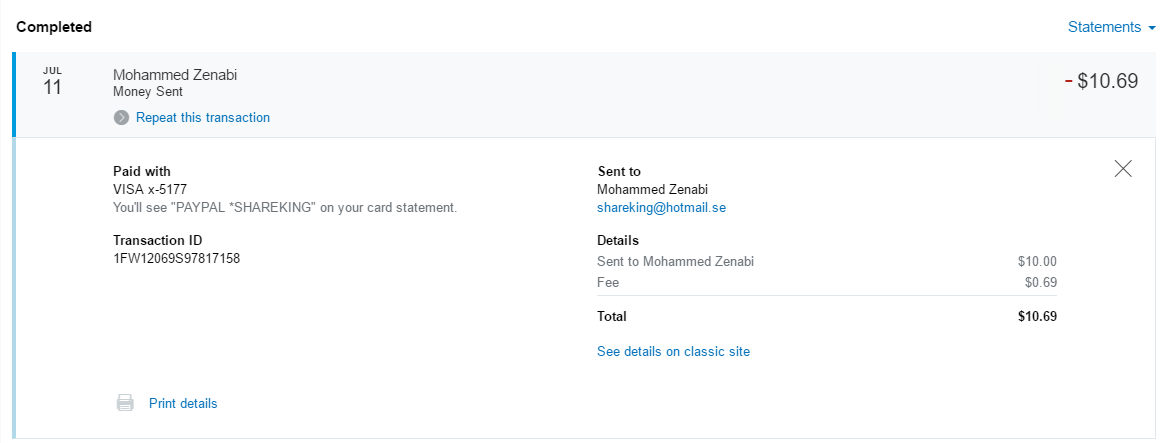Select the transaction ID 1FW12069S97817158
1171x443 pixels.
tap(176, 258)
